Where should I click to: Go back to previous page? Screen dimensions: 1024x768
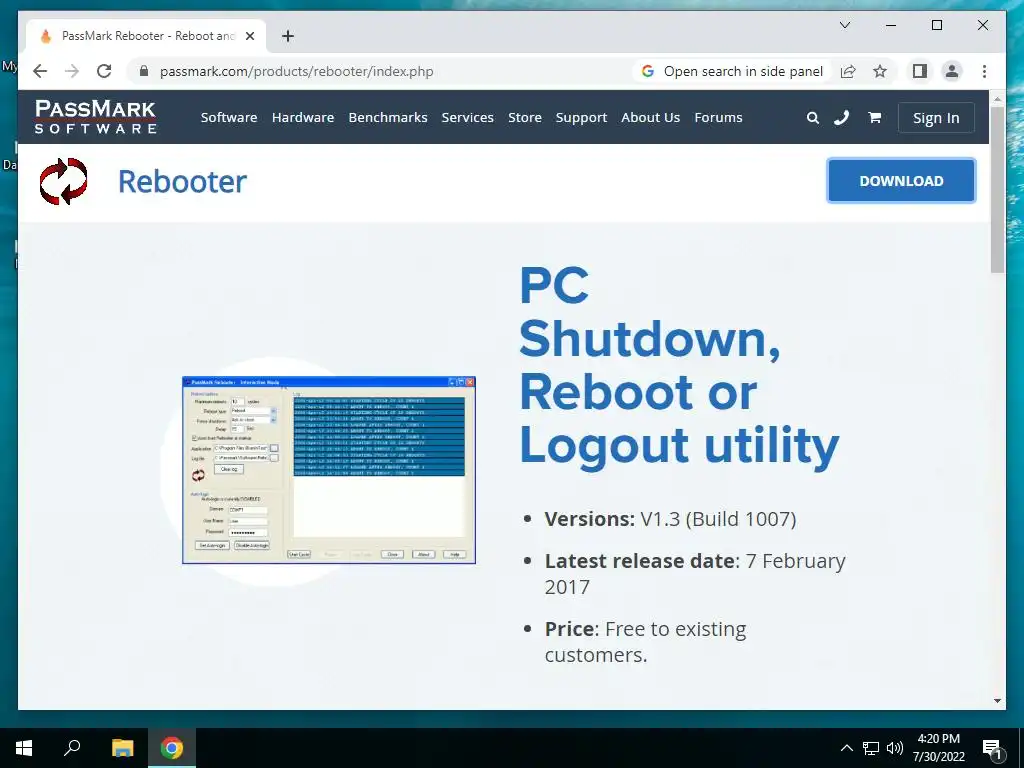[x=40, y=71]
